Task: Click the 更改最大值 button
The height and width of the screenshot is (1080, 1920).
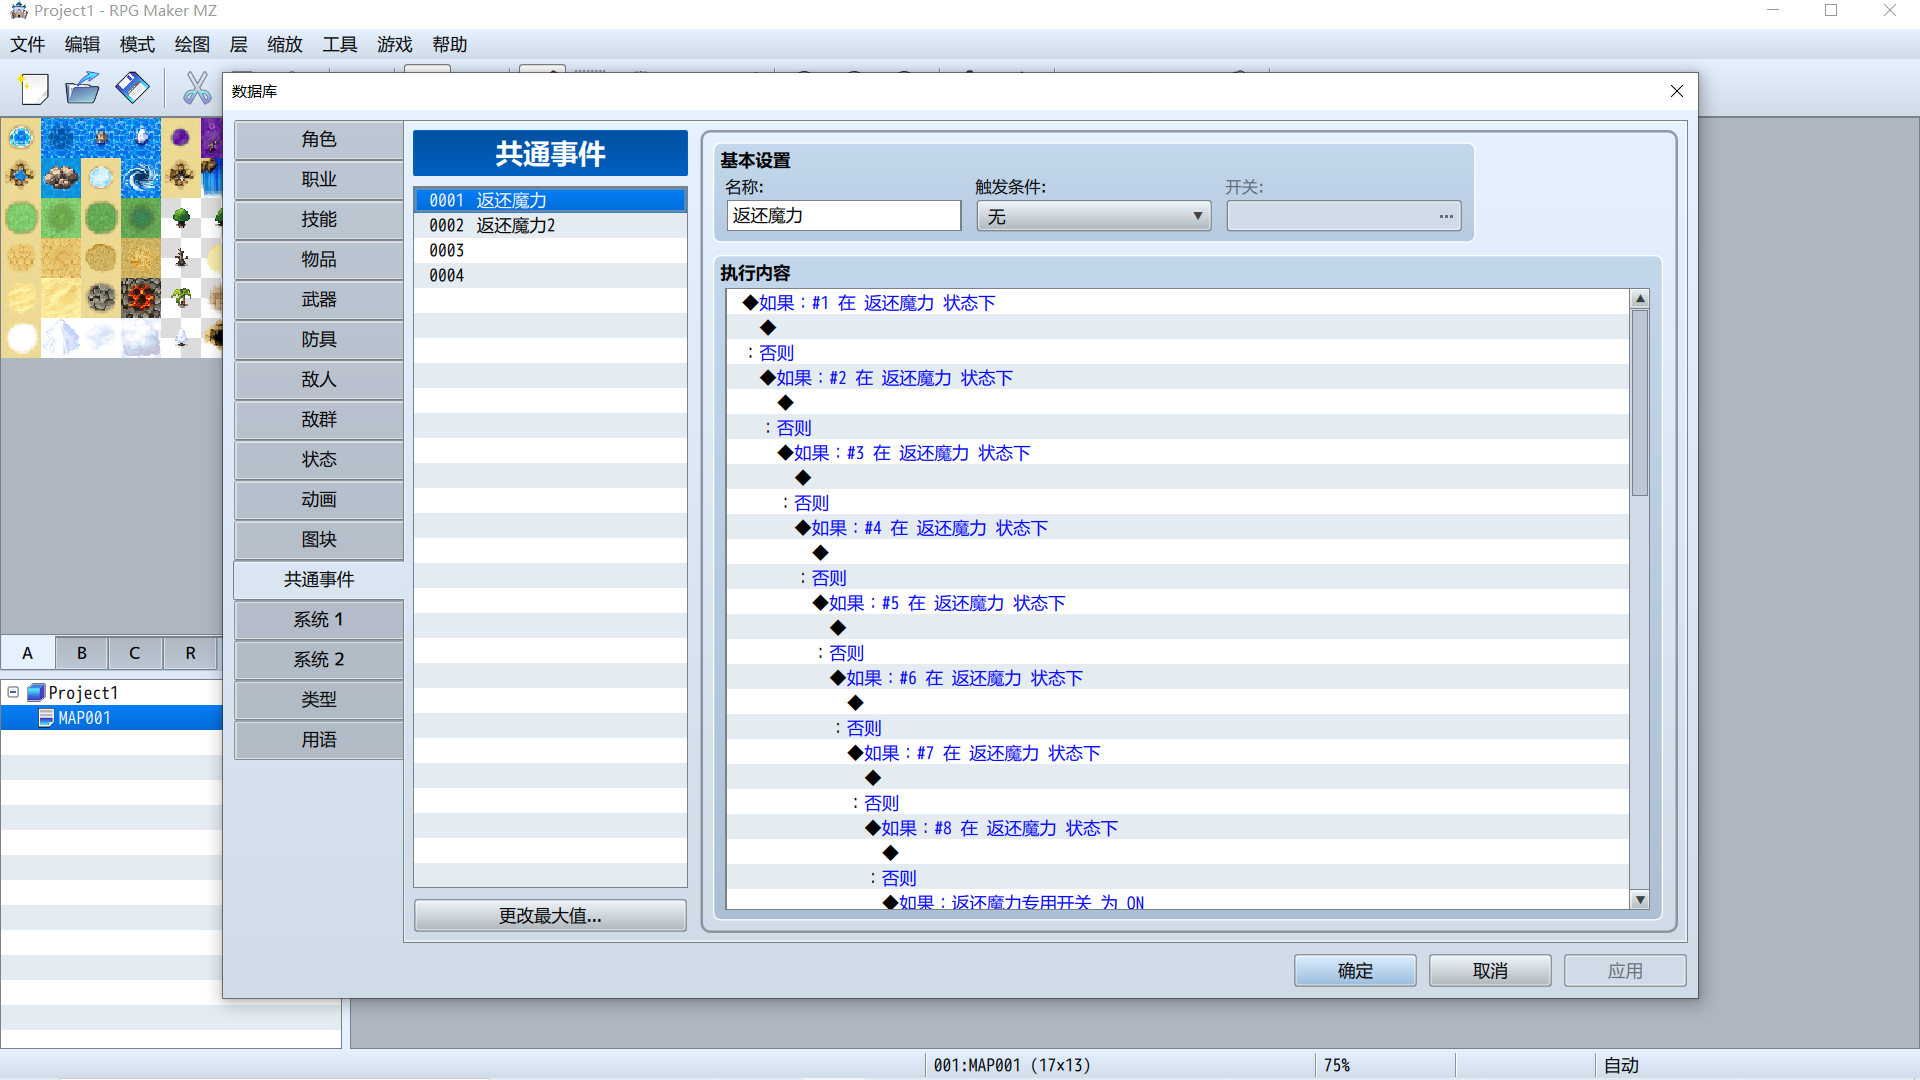Action: pyautogui.click(x=550, y=916)
